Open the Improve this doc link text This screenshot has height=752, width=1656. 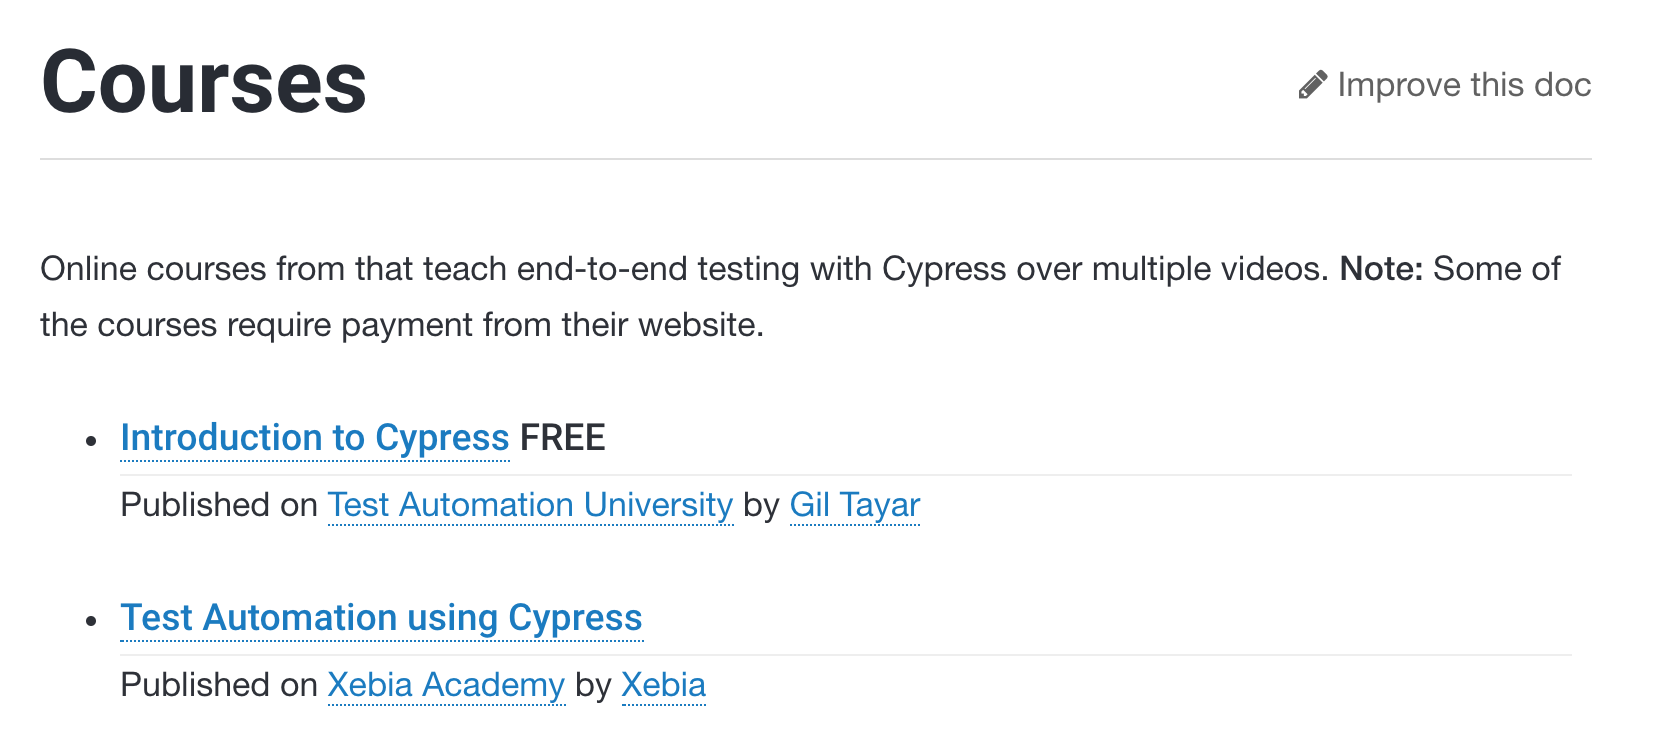[1464, 85]
